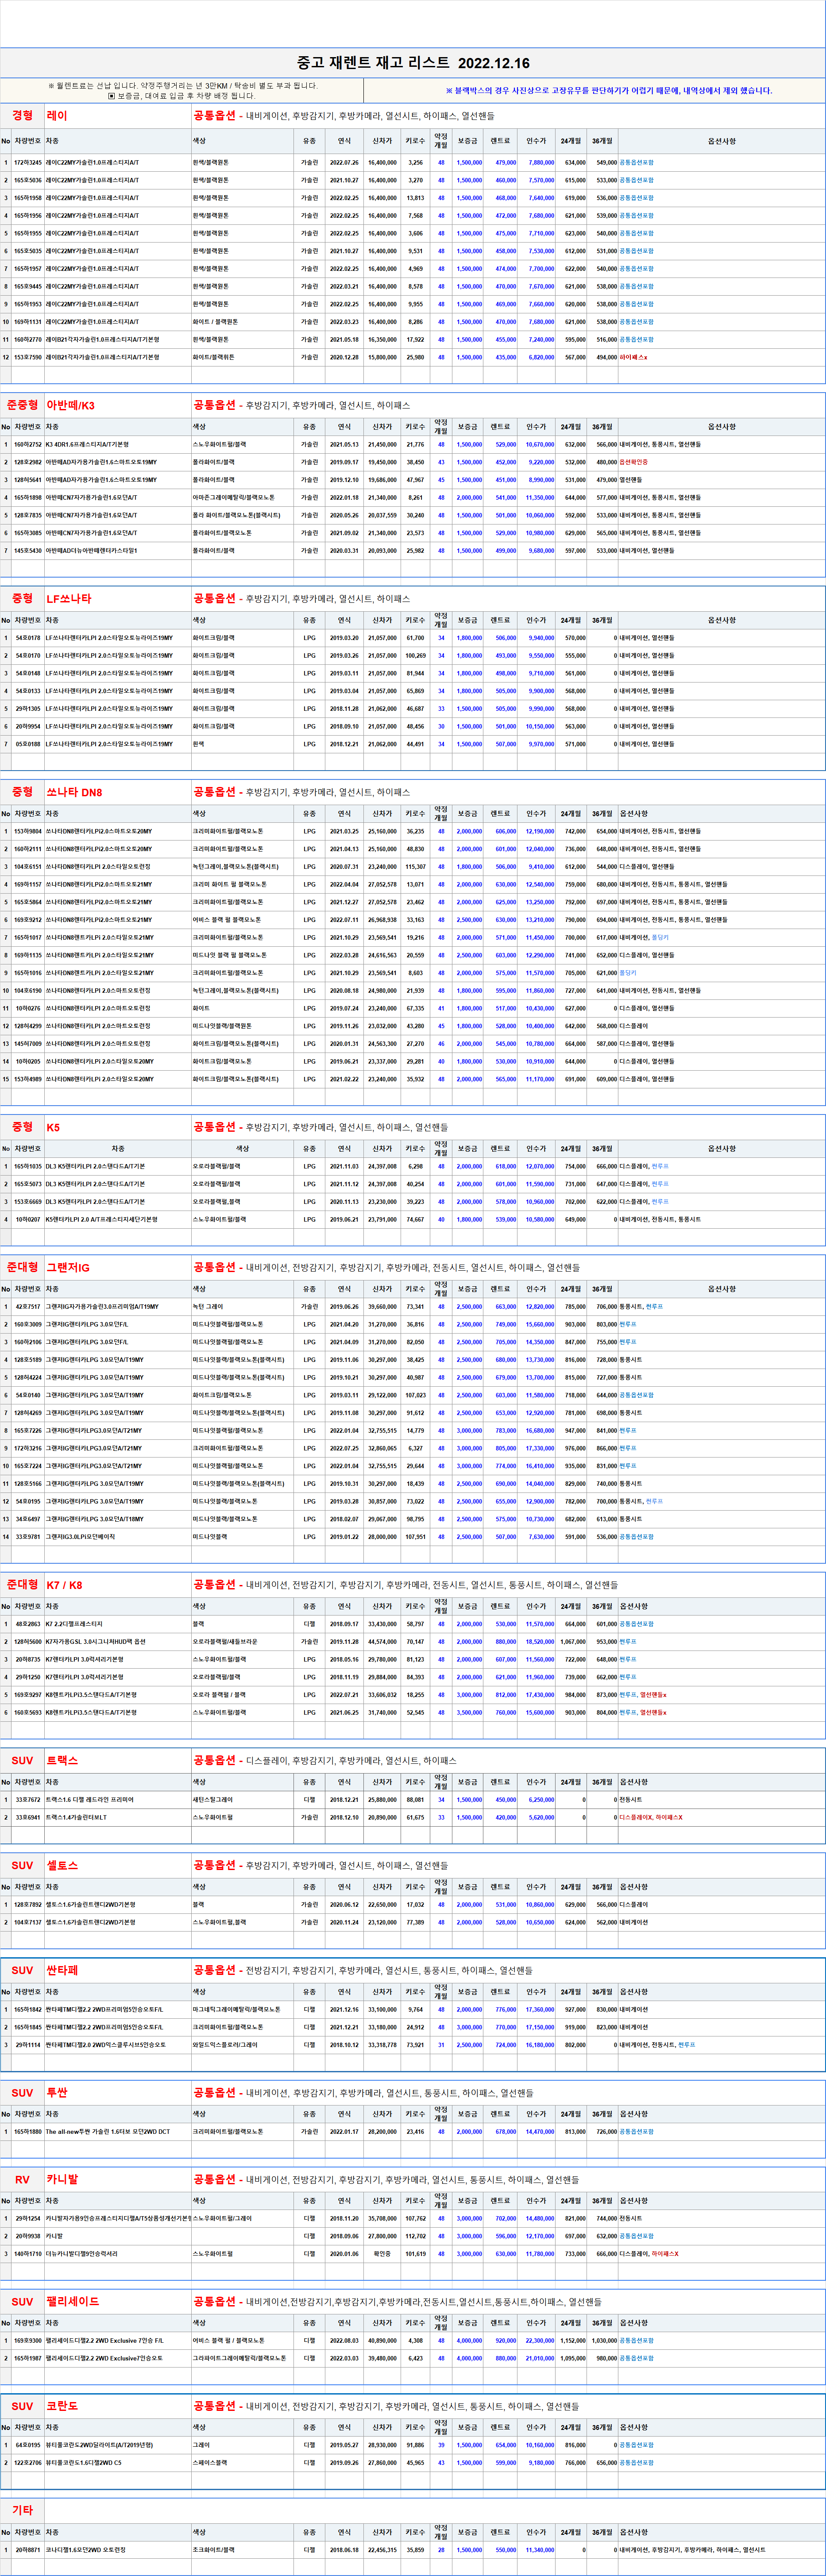
Task: Select the 펠리세이드 section heading
Action: tap(73, 2301)
